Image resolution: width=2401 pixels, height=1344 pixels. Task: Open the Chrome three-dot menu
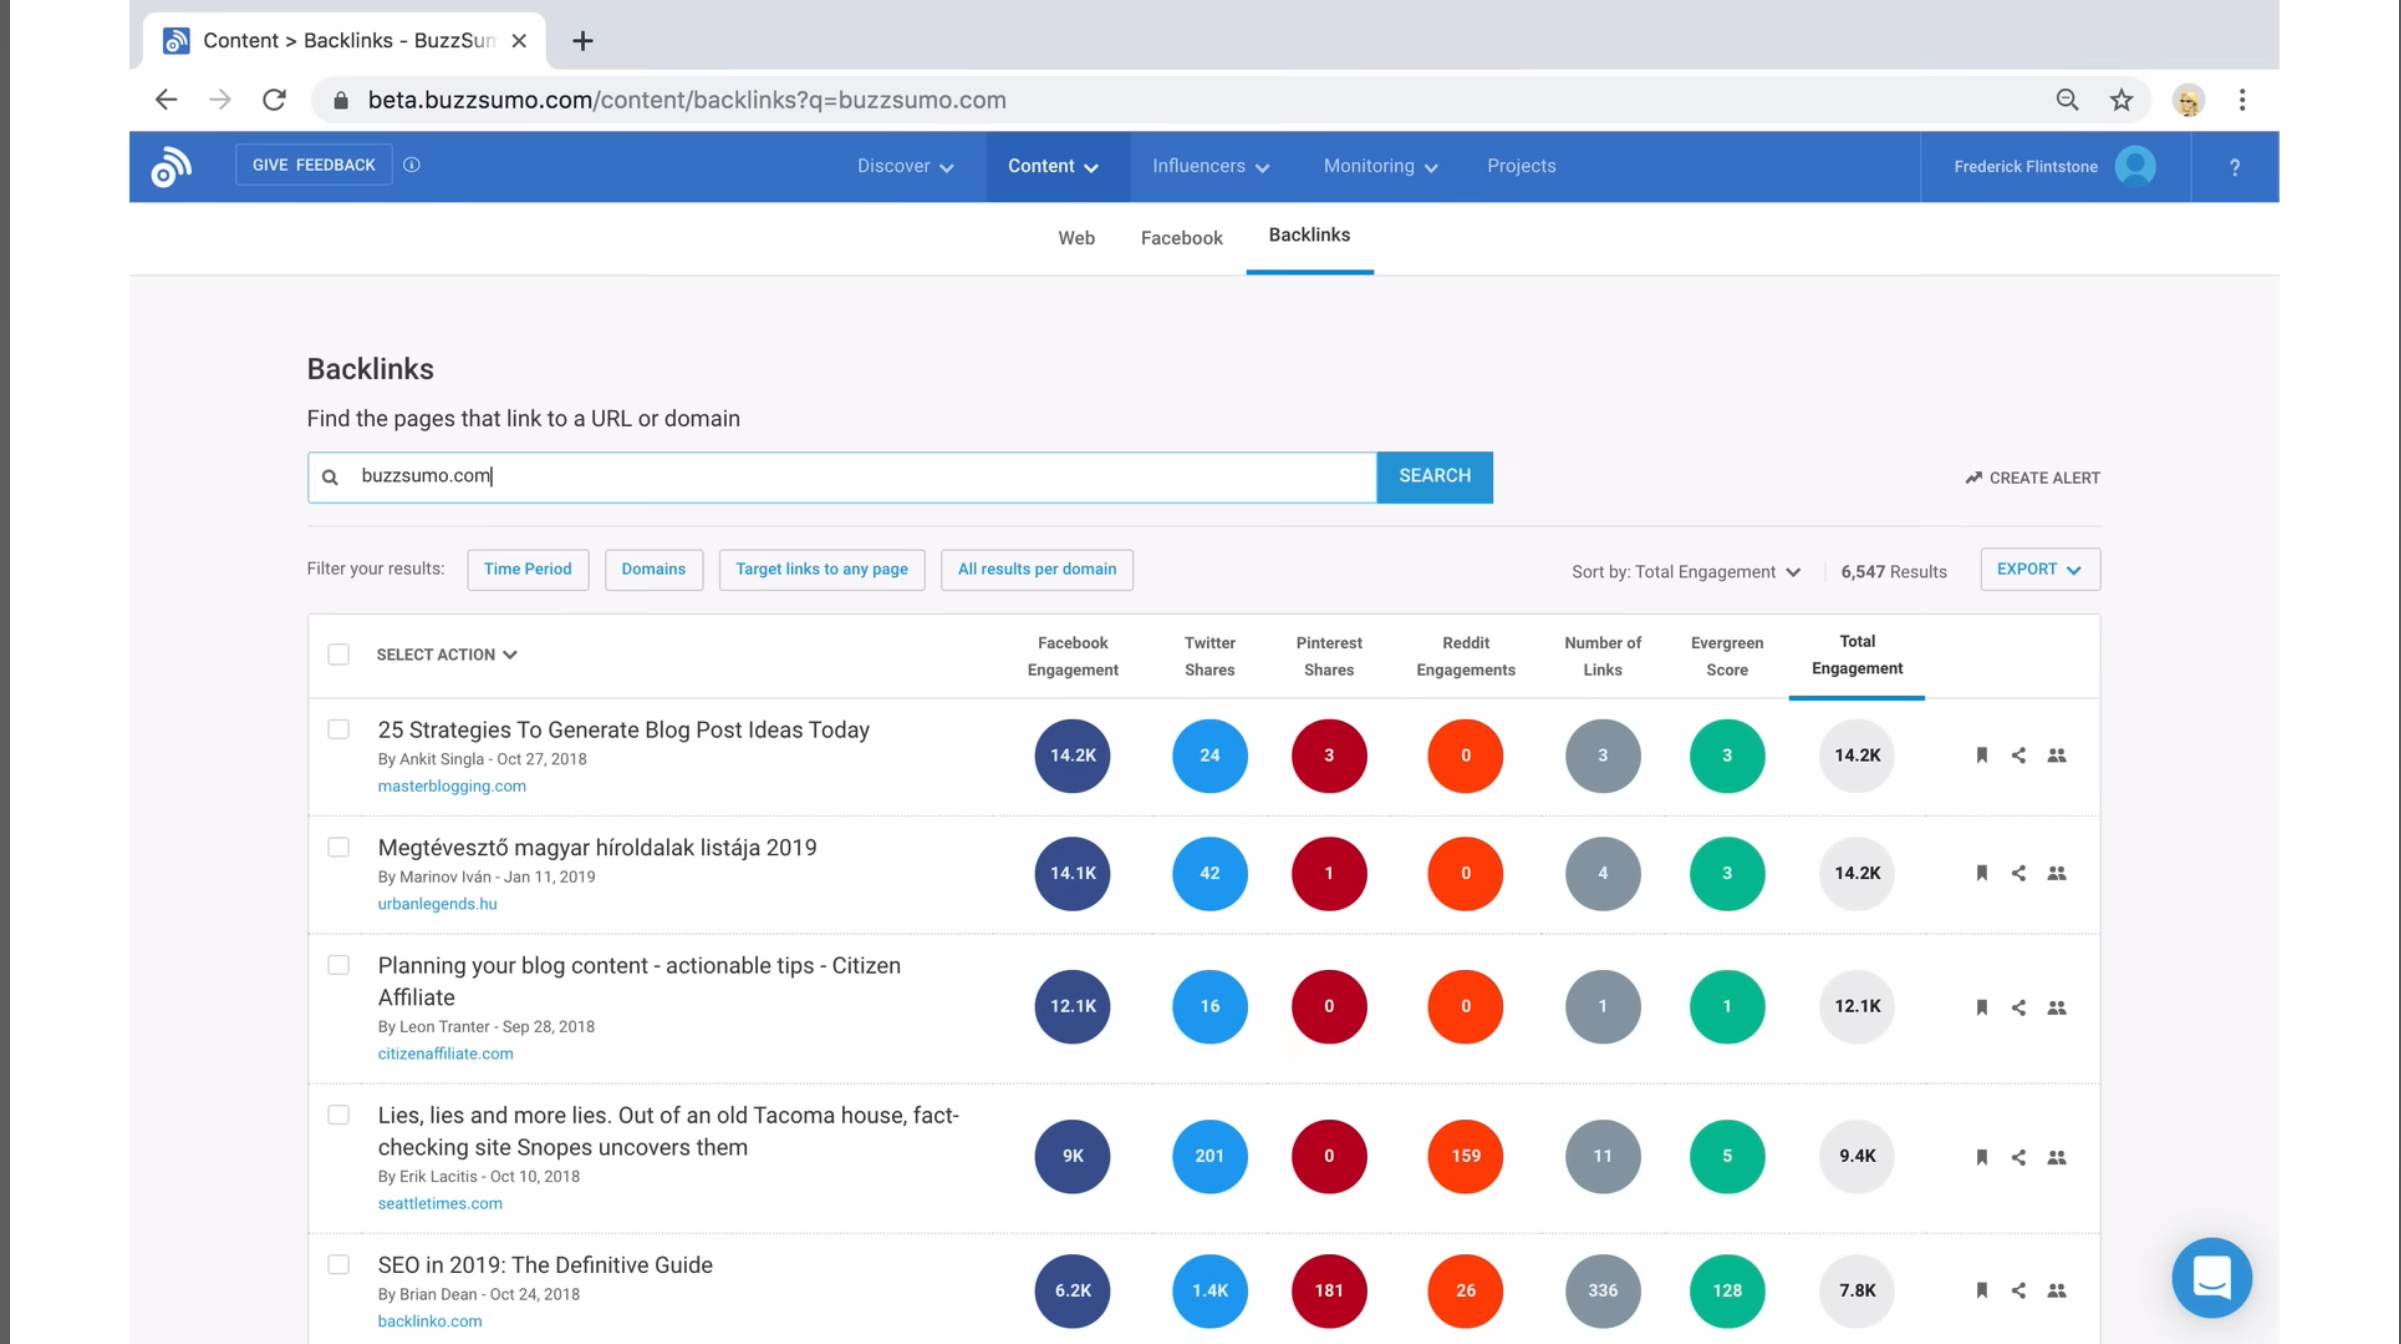(x=2242, y=100)
